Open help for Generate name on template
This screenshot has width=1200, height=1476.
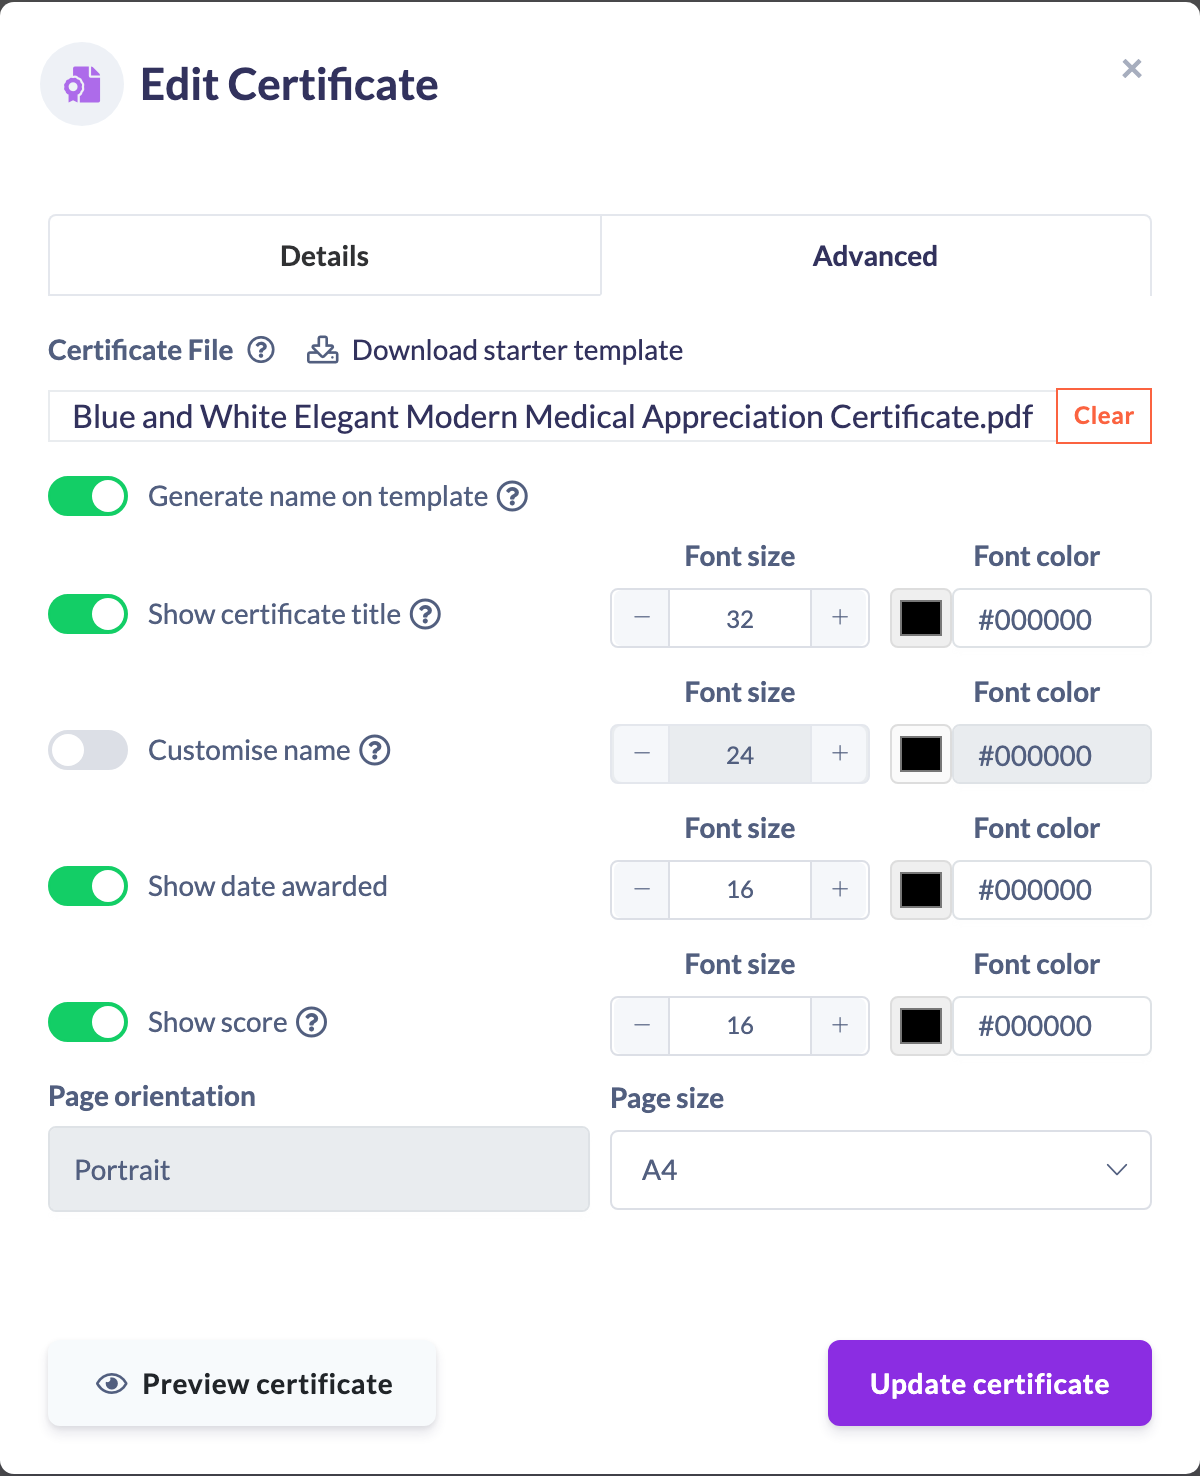click(x=513, y=496)
